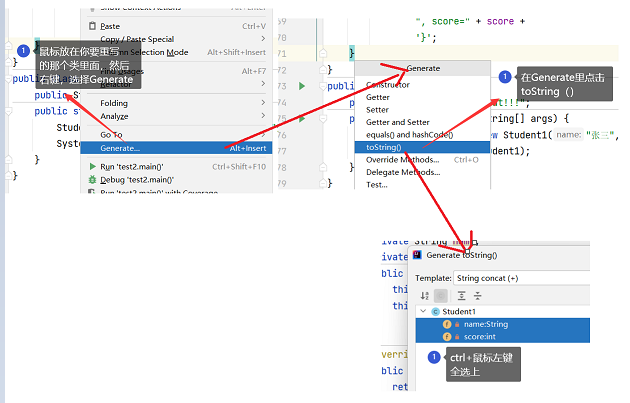Screen dimensions: 630x403
Task: Select Column Selection Mode menu entry
Action: coord(176,52)
